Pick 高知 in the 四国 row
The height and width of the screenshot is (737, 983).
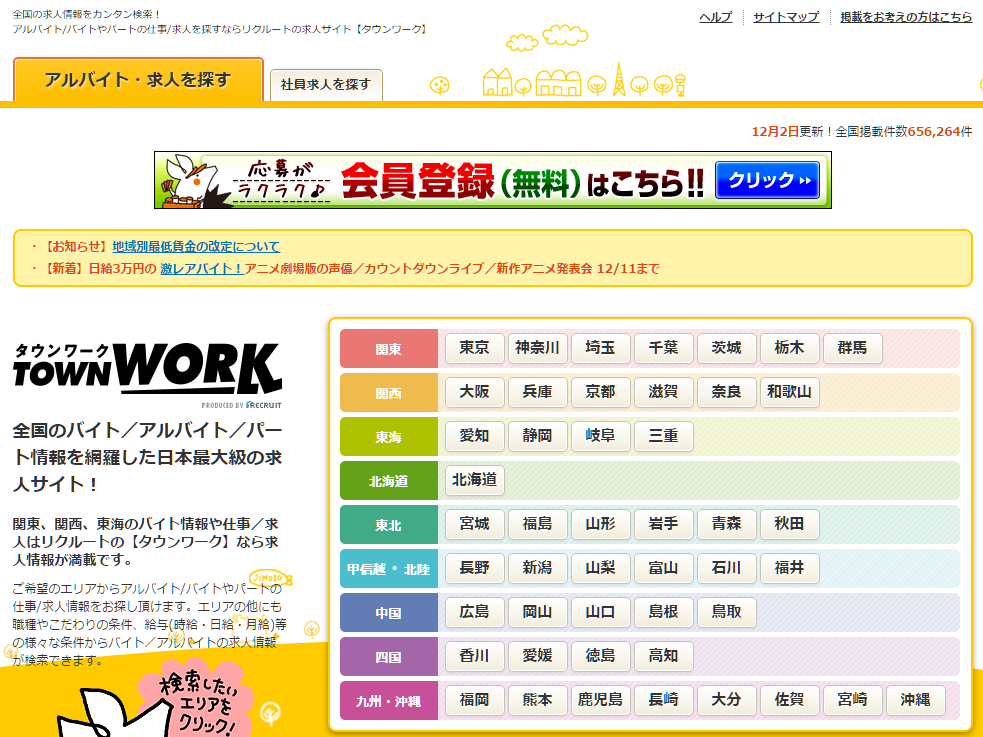point(663,656)
